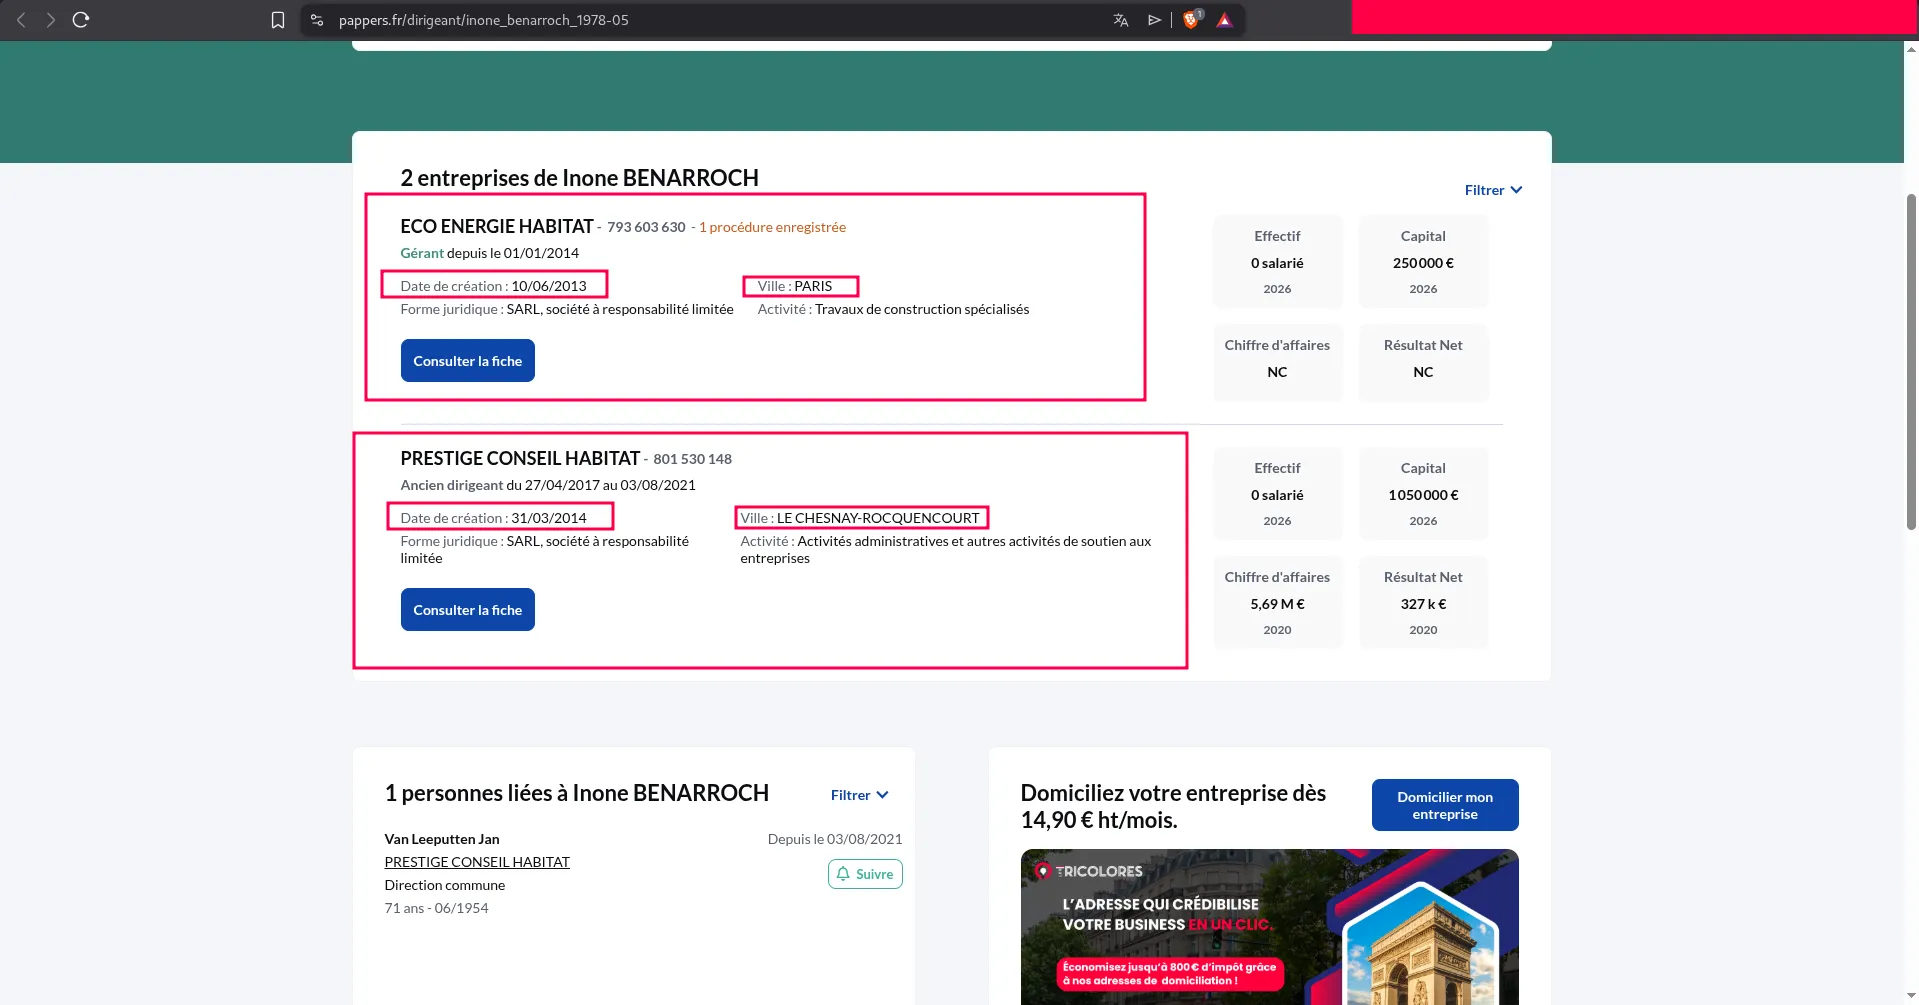Navigate back with the back arrow
Image resolution: width=1919 pixels, height=1005 pixels.
click(x=20, y=19)
